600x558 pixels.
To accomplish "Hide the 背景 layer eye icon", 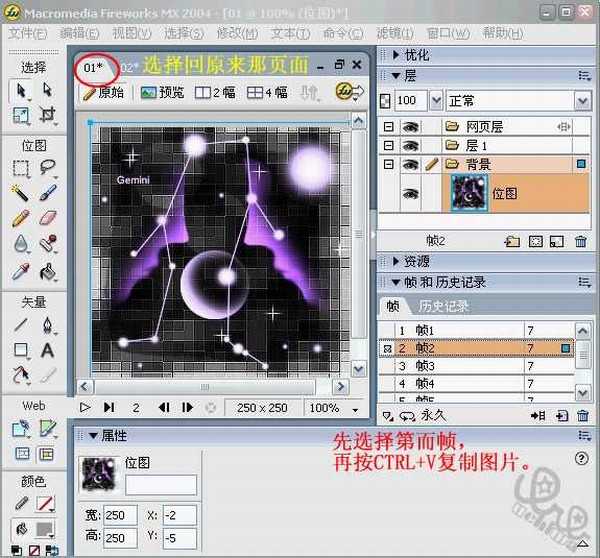I will tap(411, 164).
